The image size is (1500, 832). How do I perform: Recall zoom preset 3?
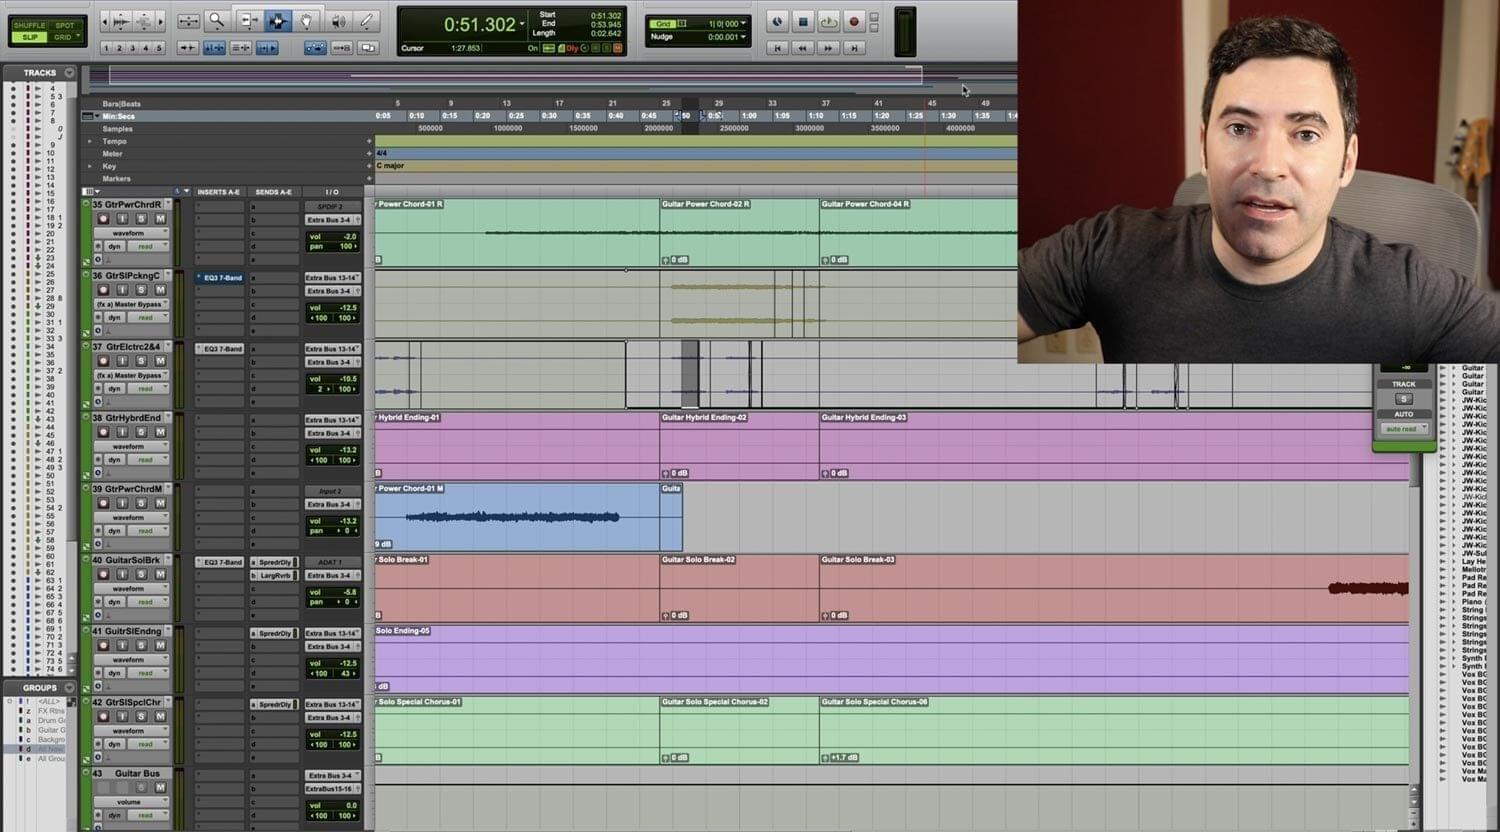[132, 48]
